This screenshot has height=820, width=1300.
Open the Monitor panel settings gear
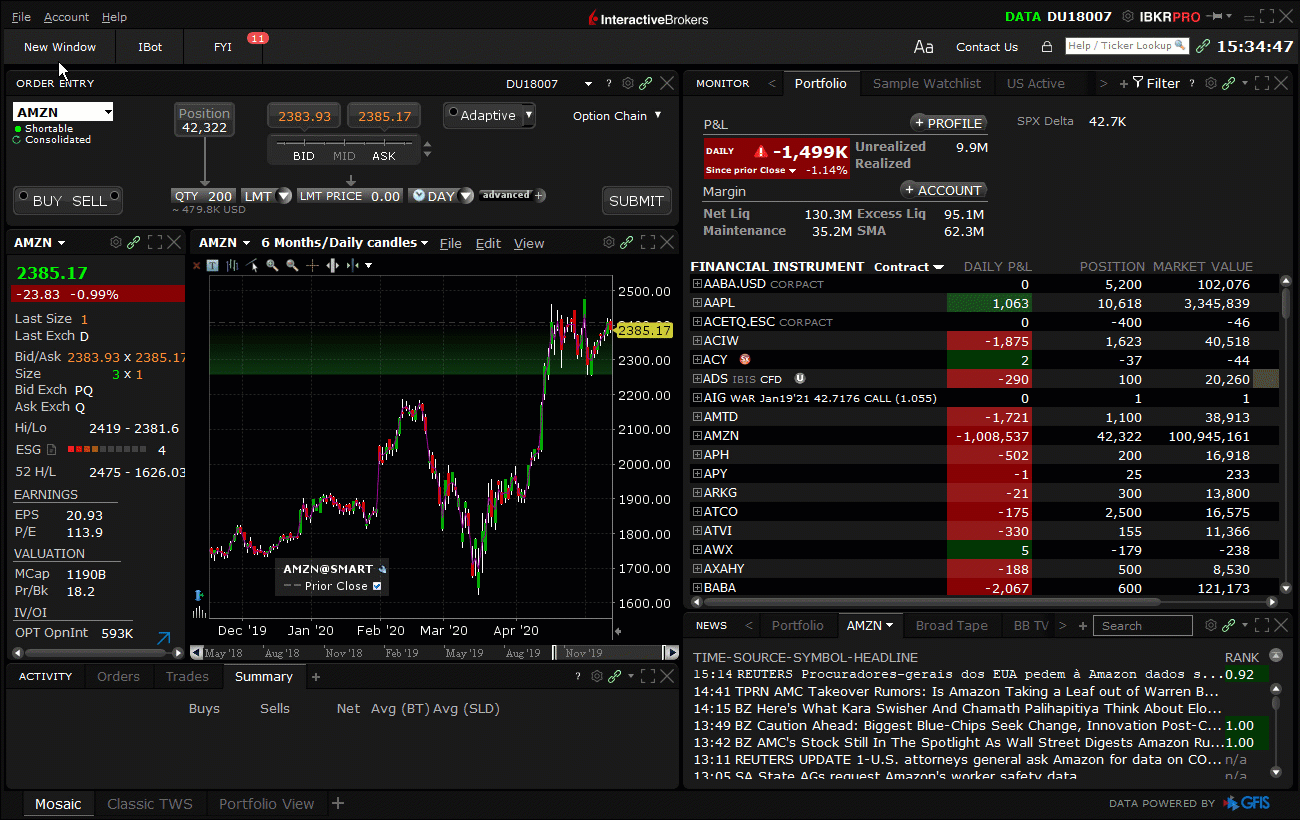[1211, 83]
